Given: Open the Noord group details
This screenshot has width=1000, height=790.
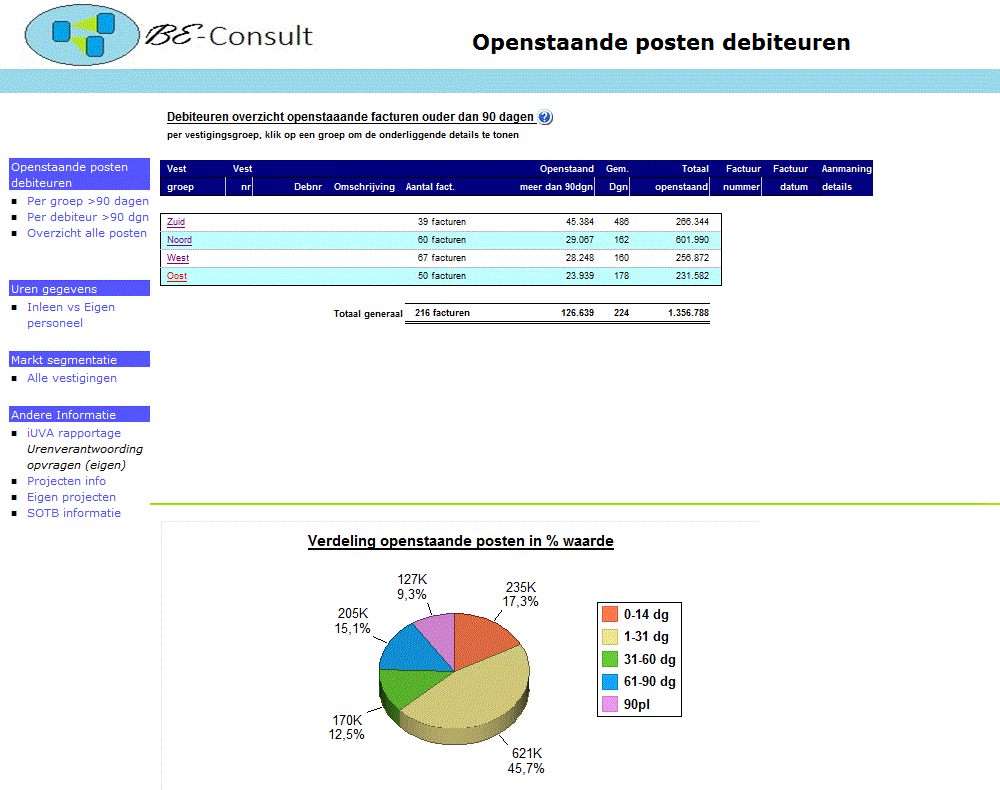Looking at the screenshot, I should [179, 240].
